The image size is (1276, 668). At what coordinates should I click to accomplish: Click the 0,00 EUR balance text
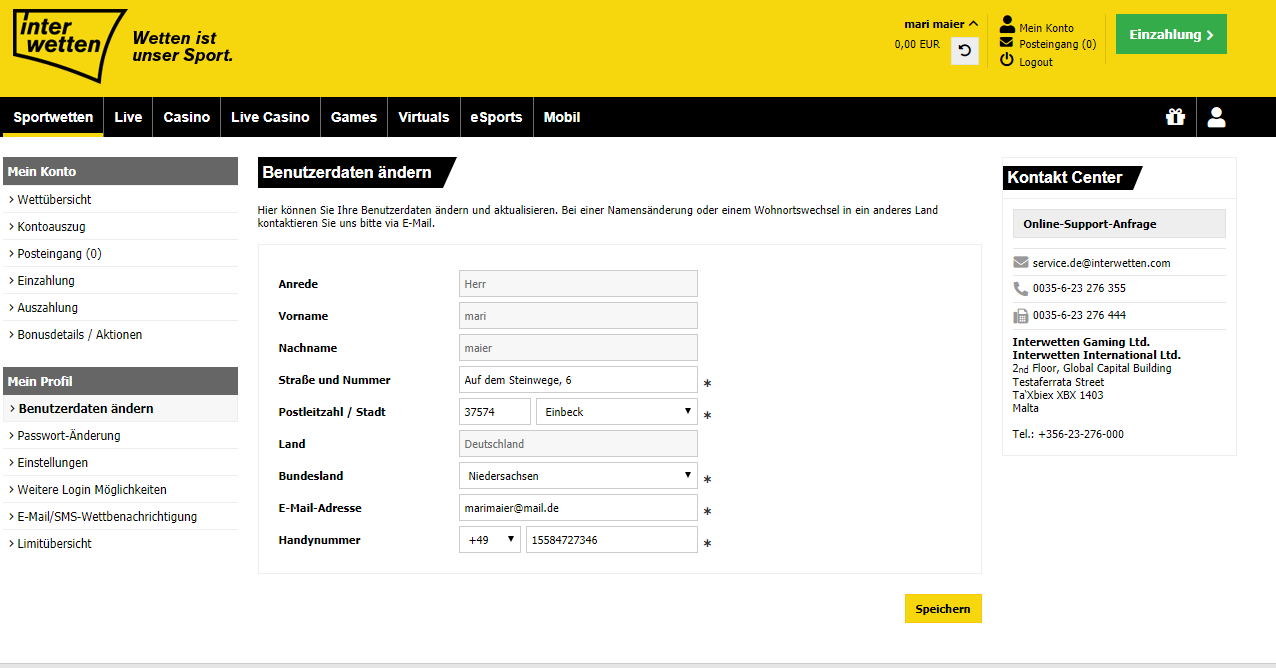(x=917, y=44)
